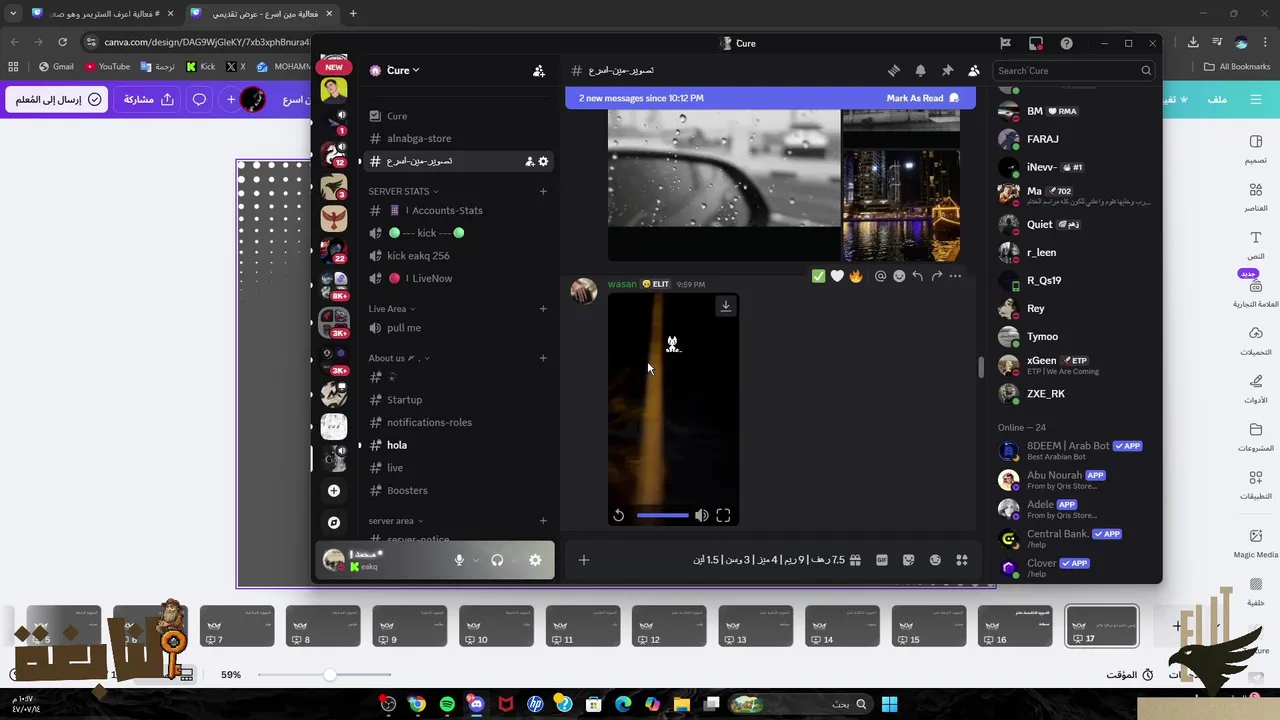1280x720 pixels.
Task: Collapse the About us category
Action: [x=398, y=358]
